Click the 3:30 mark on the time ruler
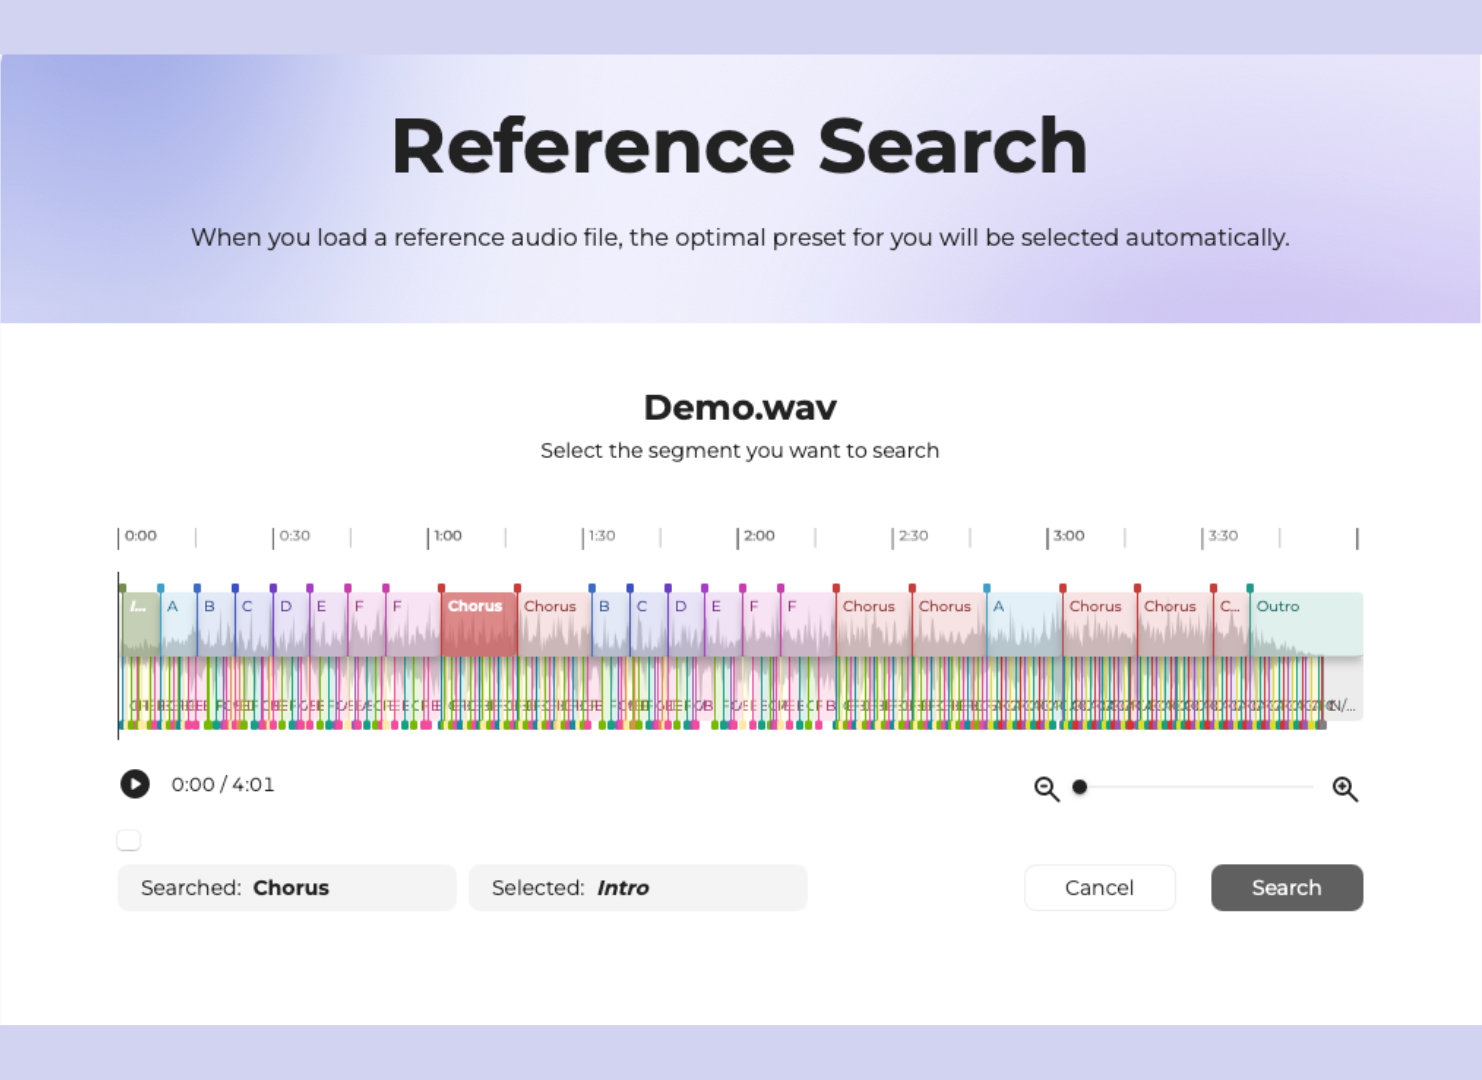 click(1222, 536)
